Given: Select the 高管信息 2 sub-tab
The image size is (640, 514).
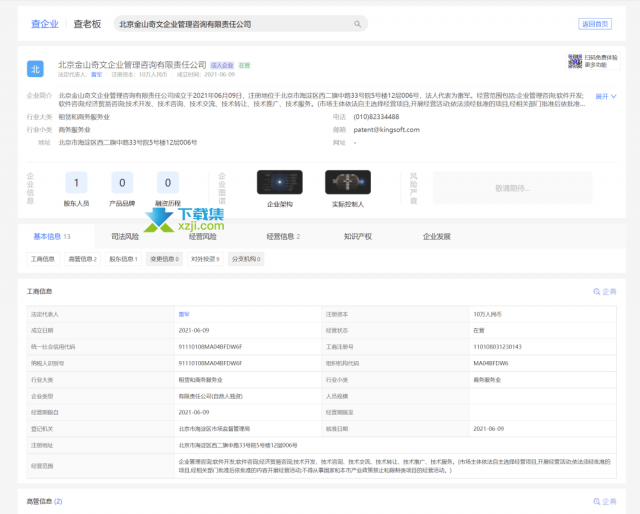Looking at the screenshot, I should (82, 259).
